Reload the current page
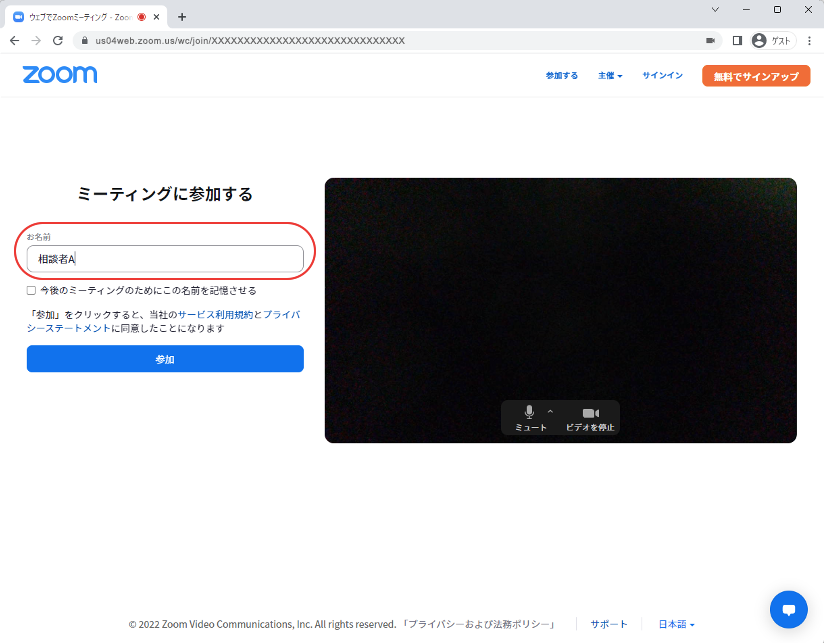This screenshot has height=643, width=824. click(x=58, y=40)
